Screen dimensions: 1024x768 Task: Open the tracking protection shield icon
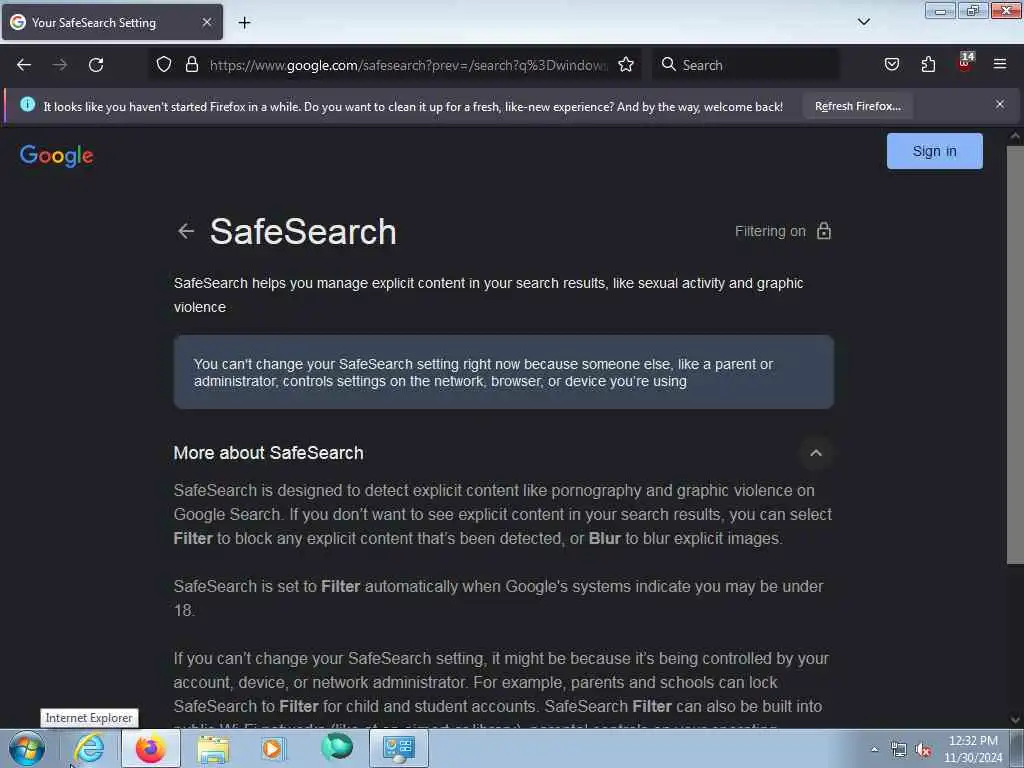(x=164, y=64)
